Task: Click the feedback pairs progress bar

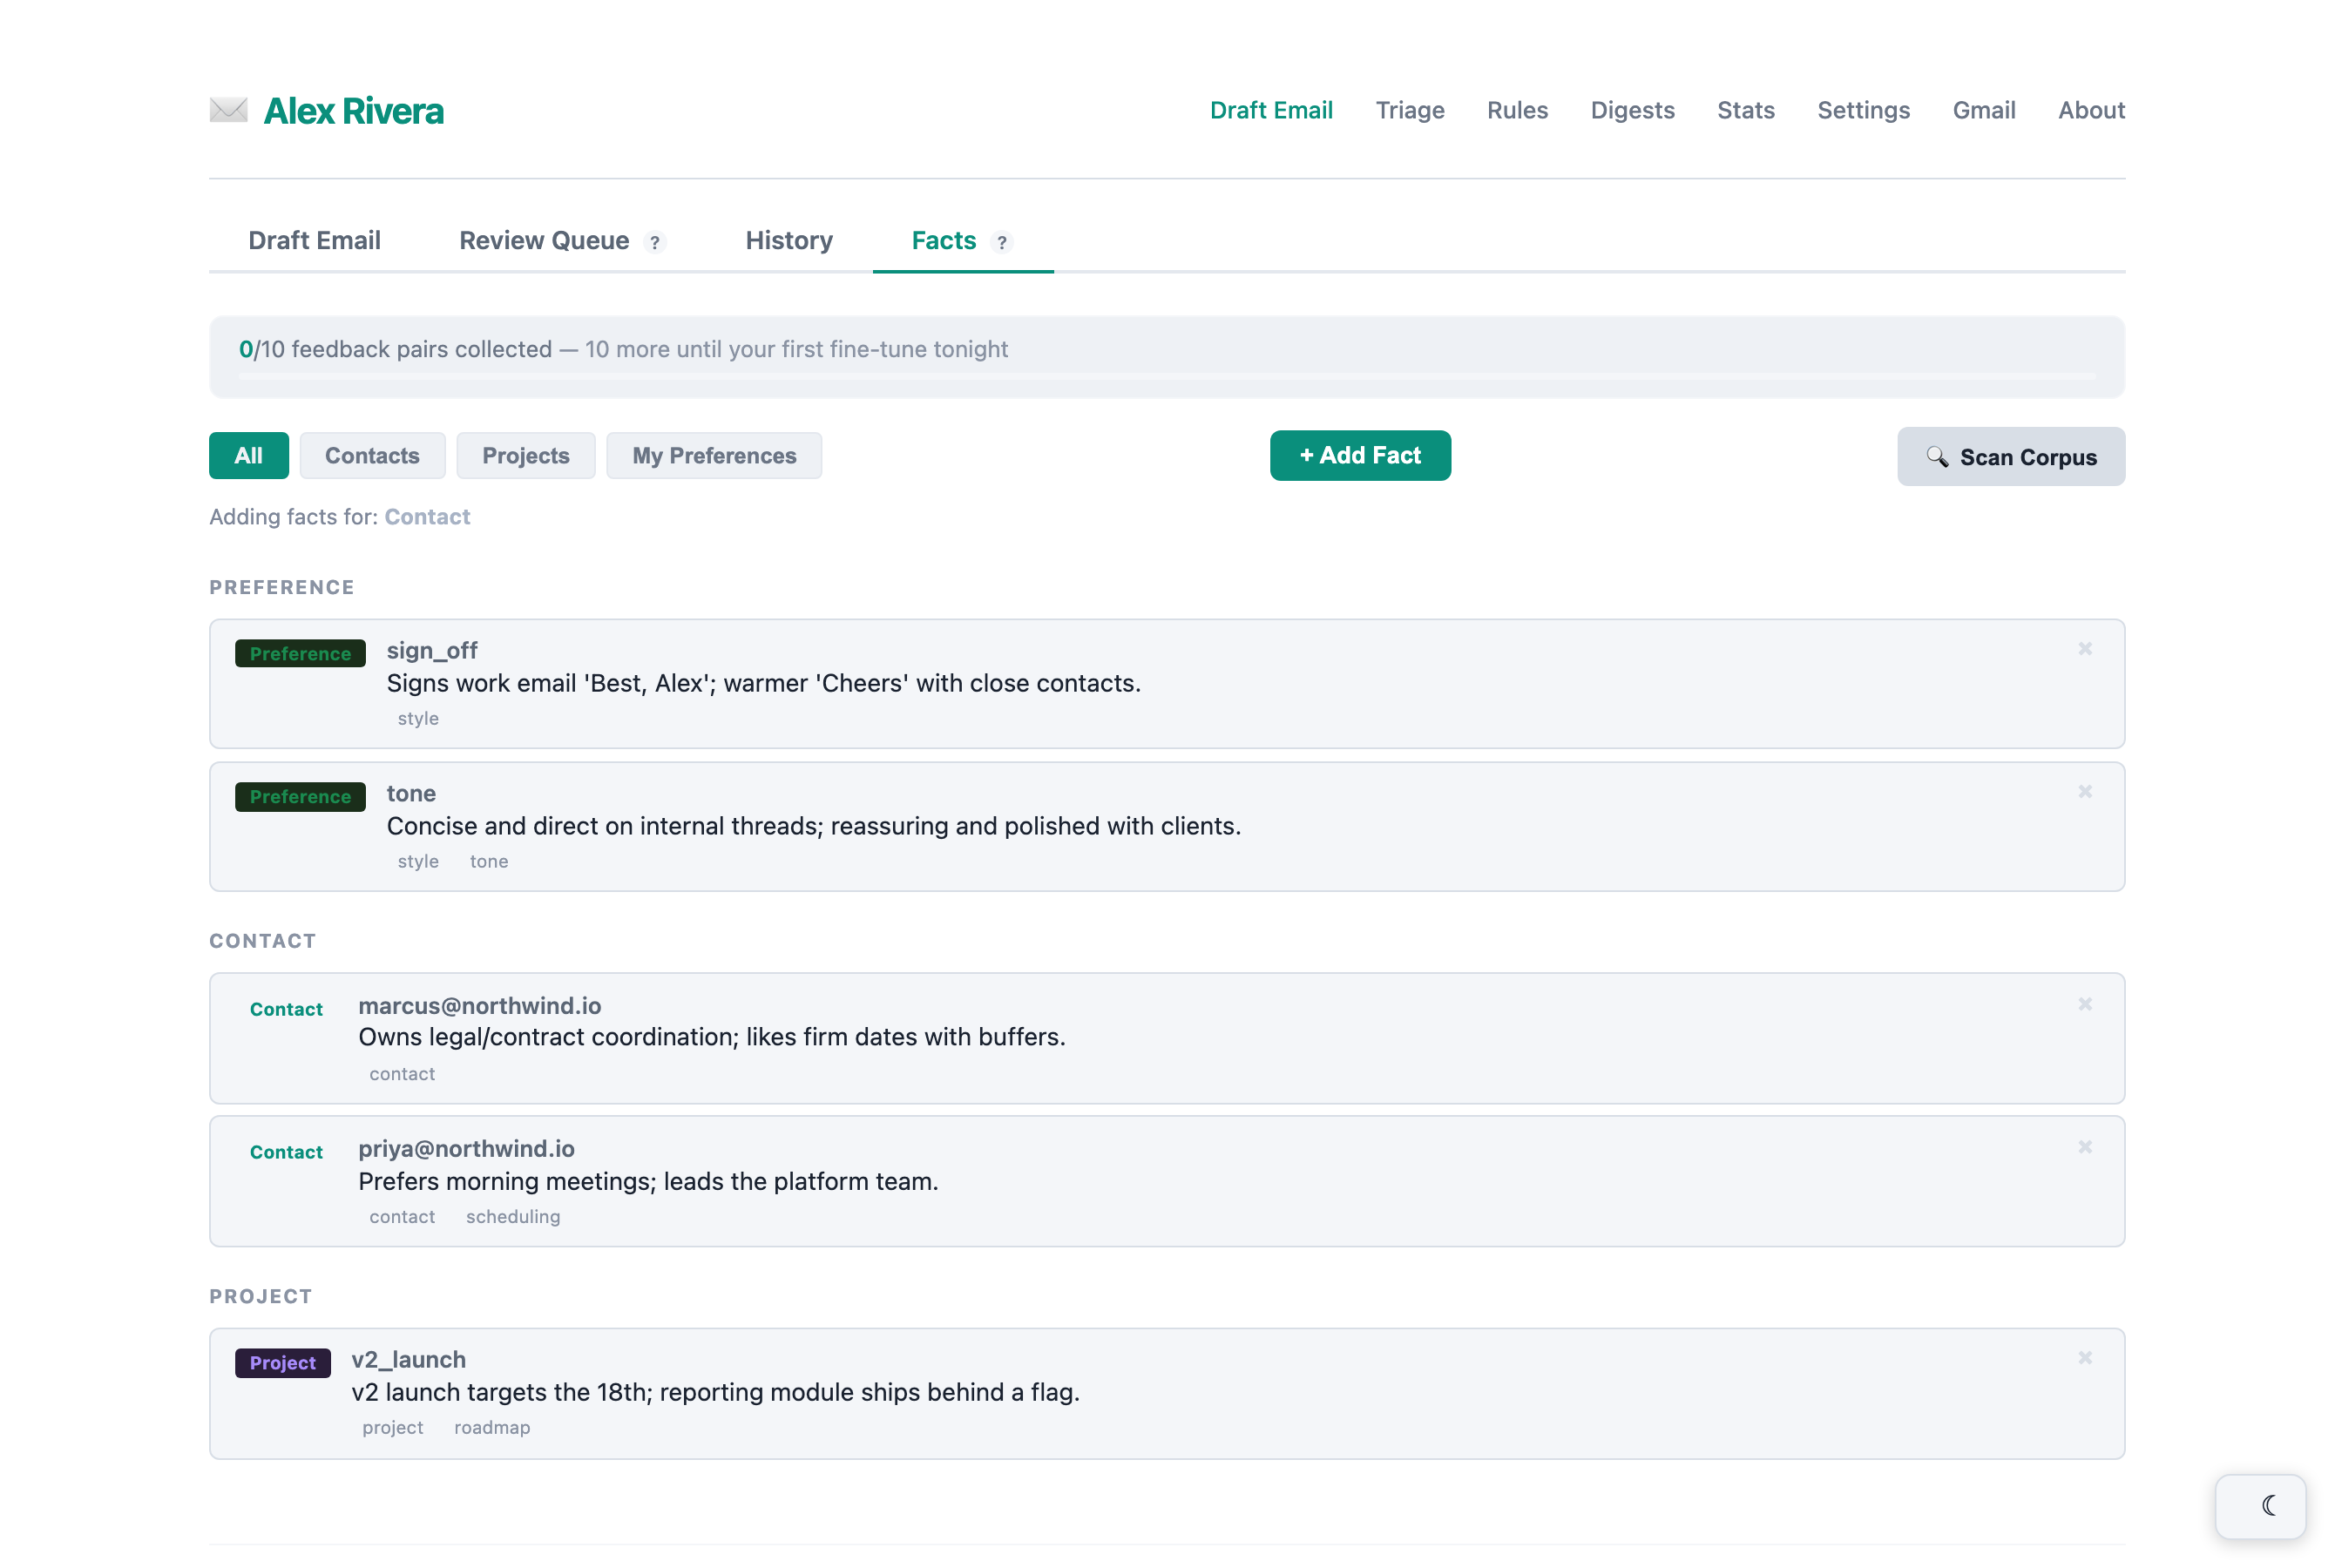Action: (1167, 377)
